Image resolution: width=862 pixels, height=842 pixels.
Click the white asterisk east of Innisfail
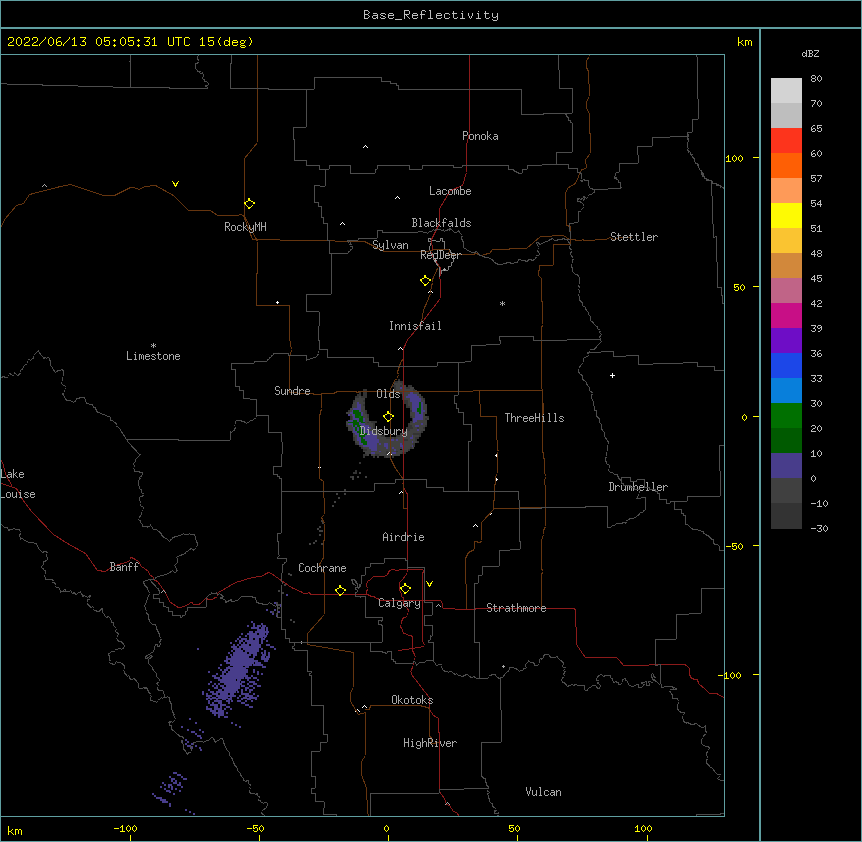click(x=502, y=303)
